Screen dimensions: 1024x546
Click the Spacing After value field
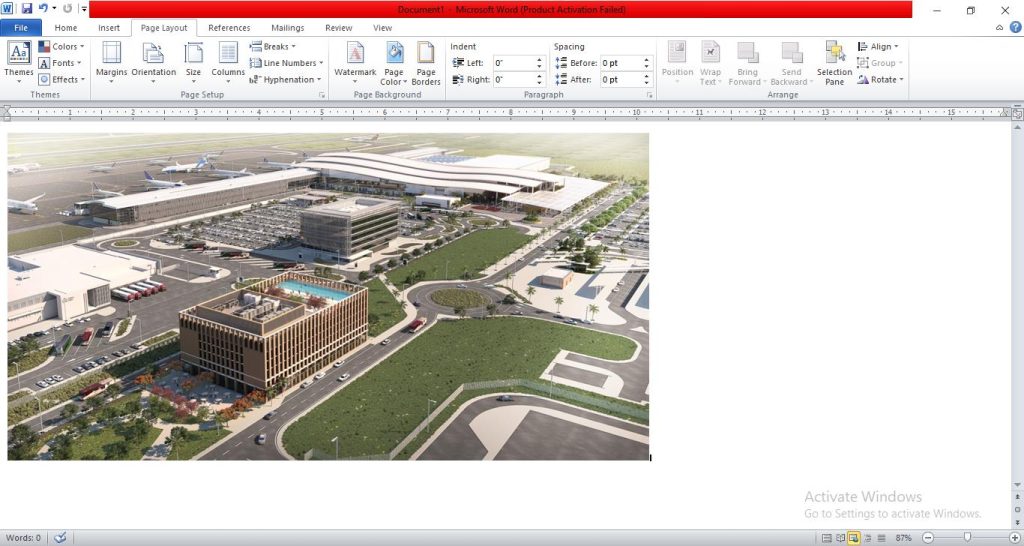click(621, 79)
